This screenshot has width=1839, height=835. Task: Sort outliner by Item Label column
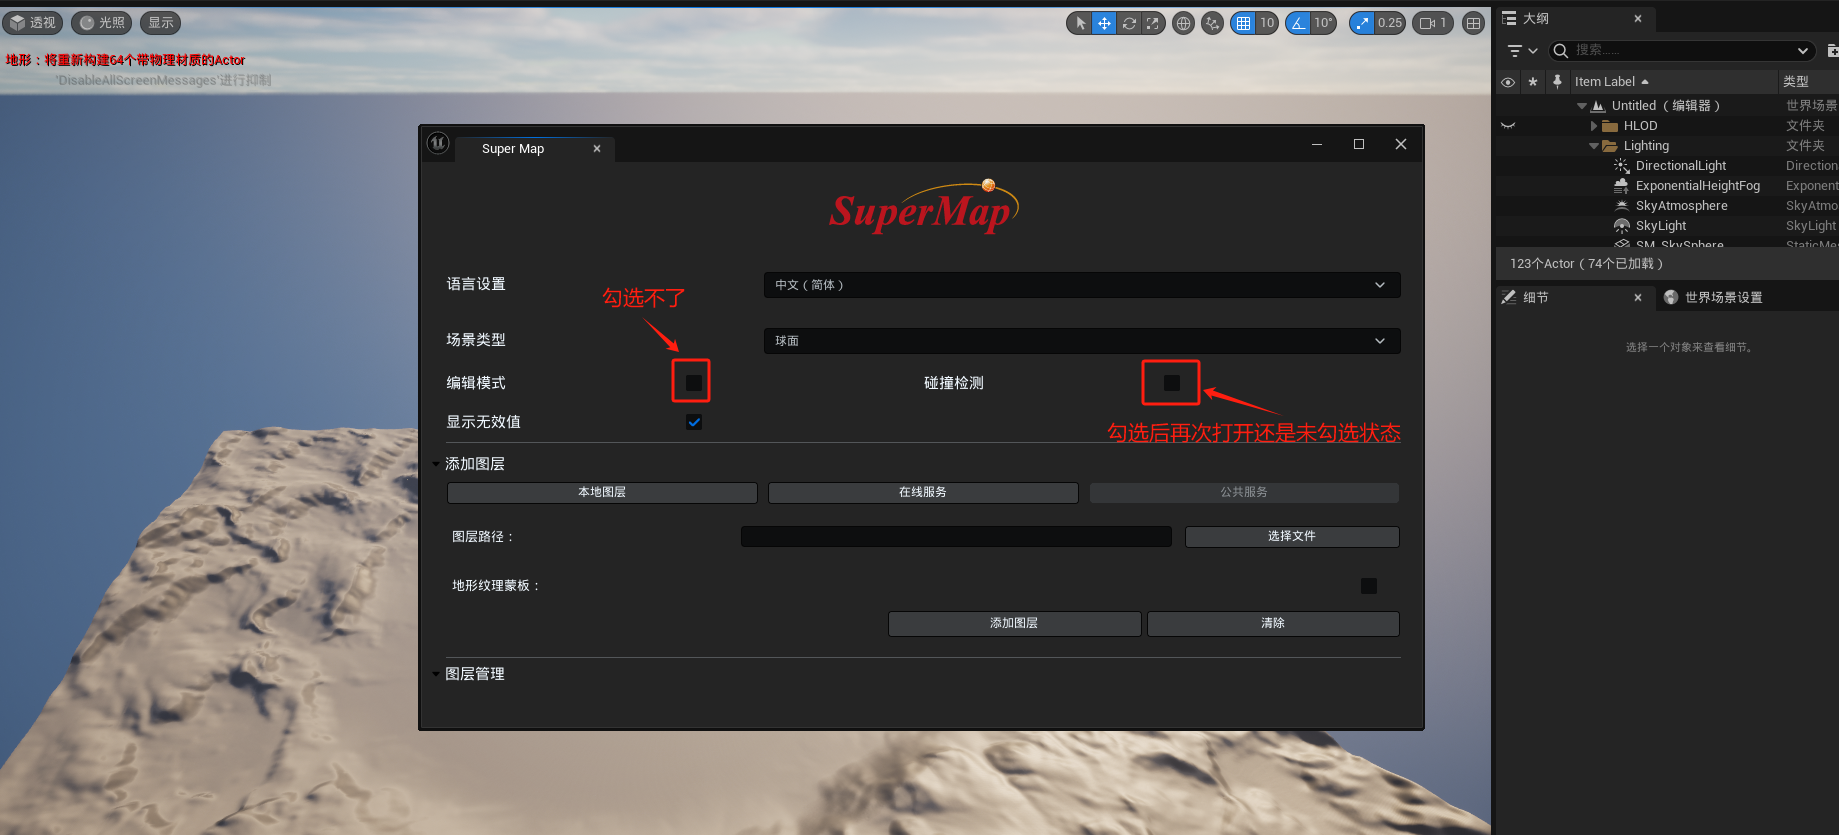coord(1672,81)
